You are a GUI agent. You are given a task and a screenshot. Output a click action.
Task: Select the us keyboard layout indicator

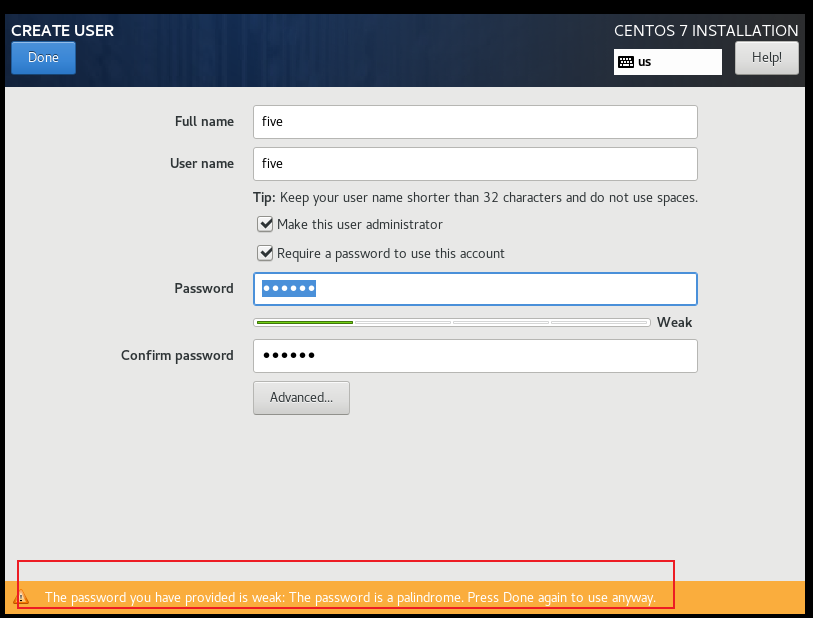(667, 62)
